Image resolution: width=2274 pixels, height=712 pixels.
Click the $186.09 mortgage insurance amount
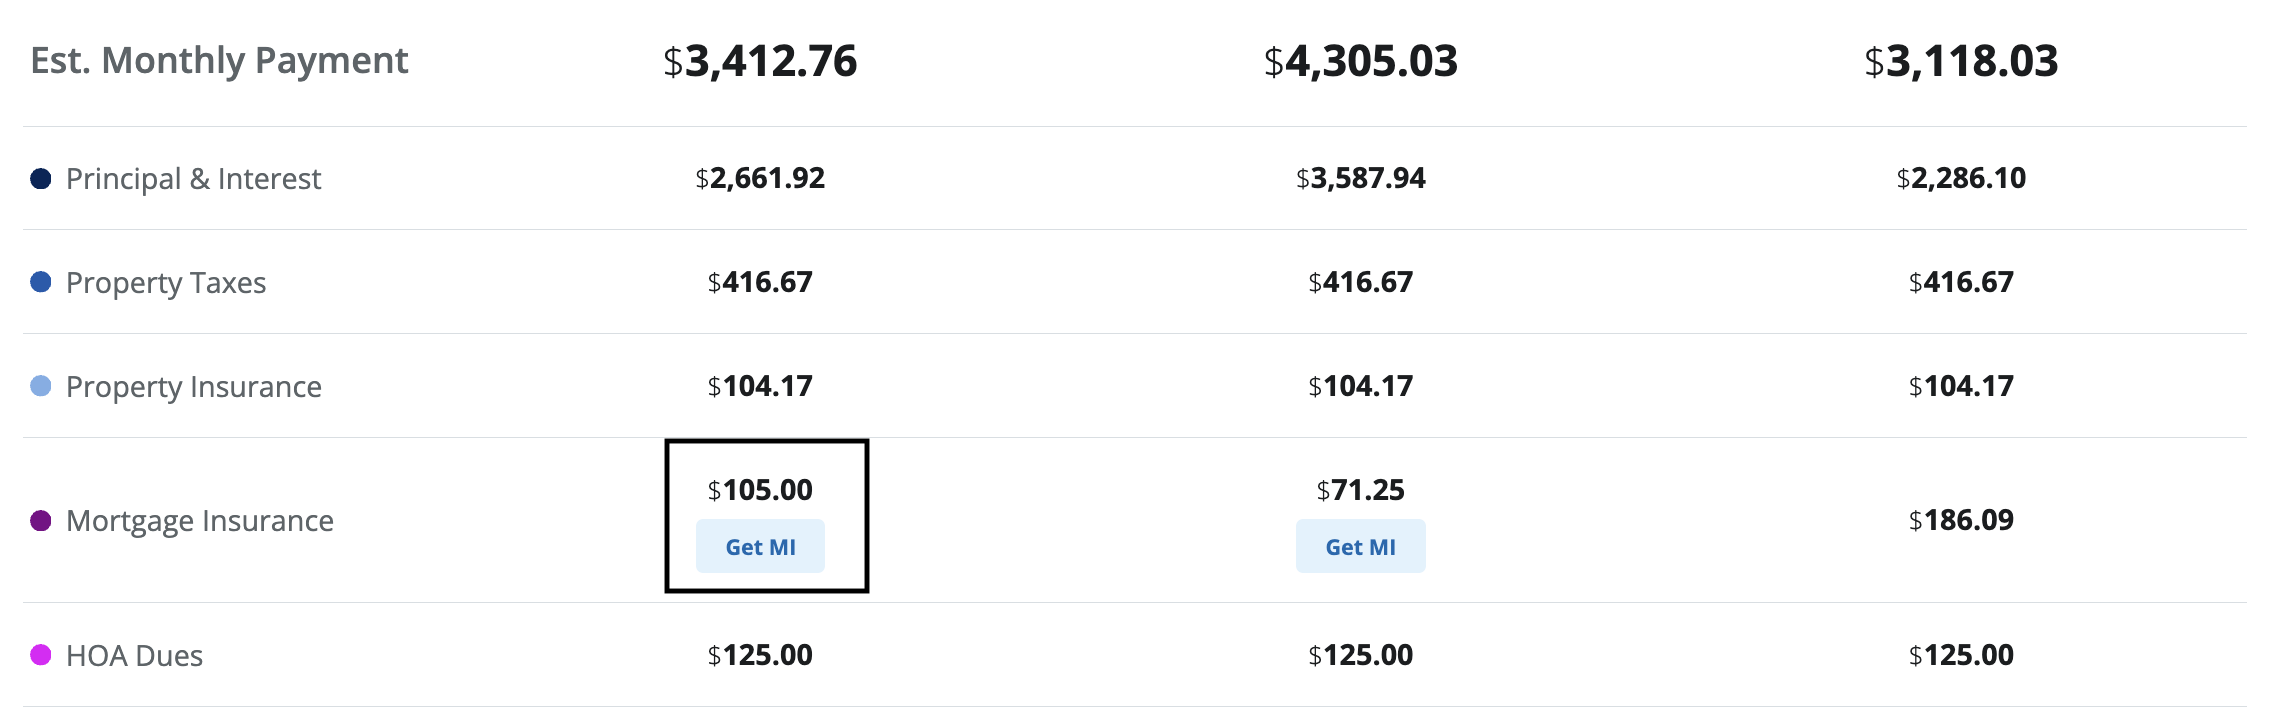pyautogui.click(x=1961, y=520)
